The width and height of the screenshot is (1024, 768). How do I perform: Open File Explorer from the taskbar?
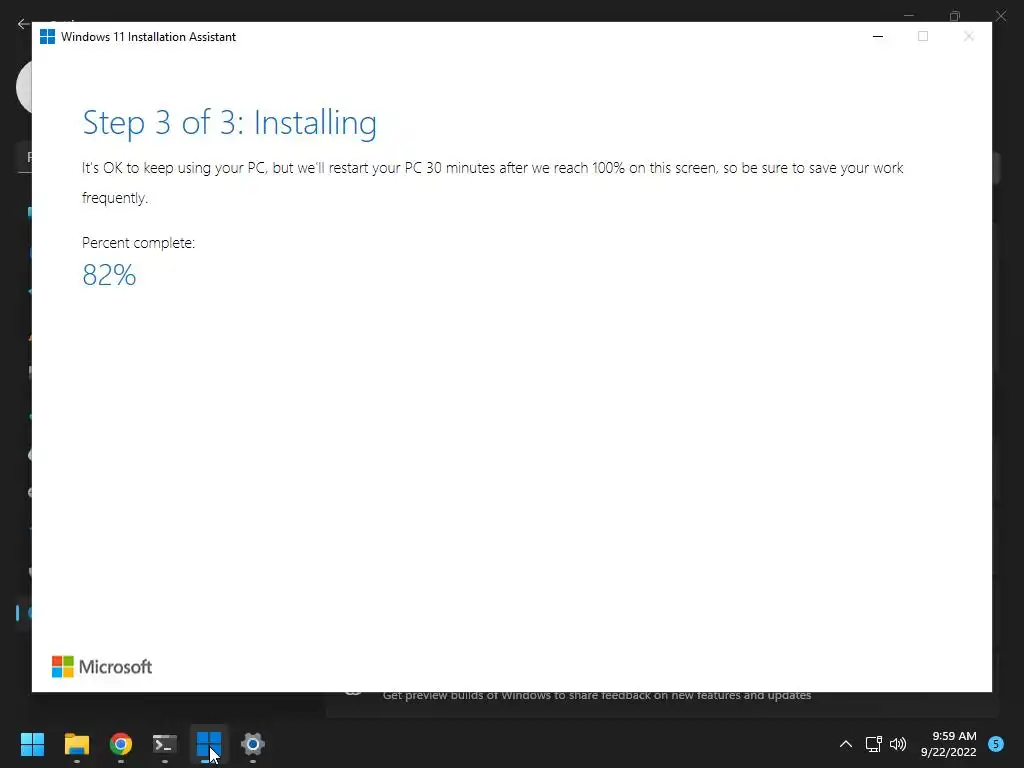[x=76, y=744]
